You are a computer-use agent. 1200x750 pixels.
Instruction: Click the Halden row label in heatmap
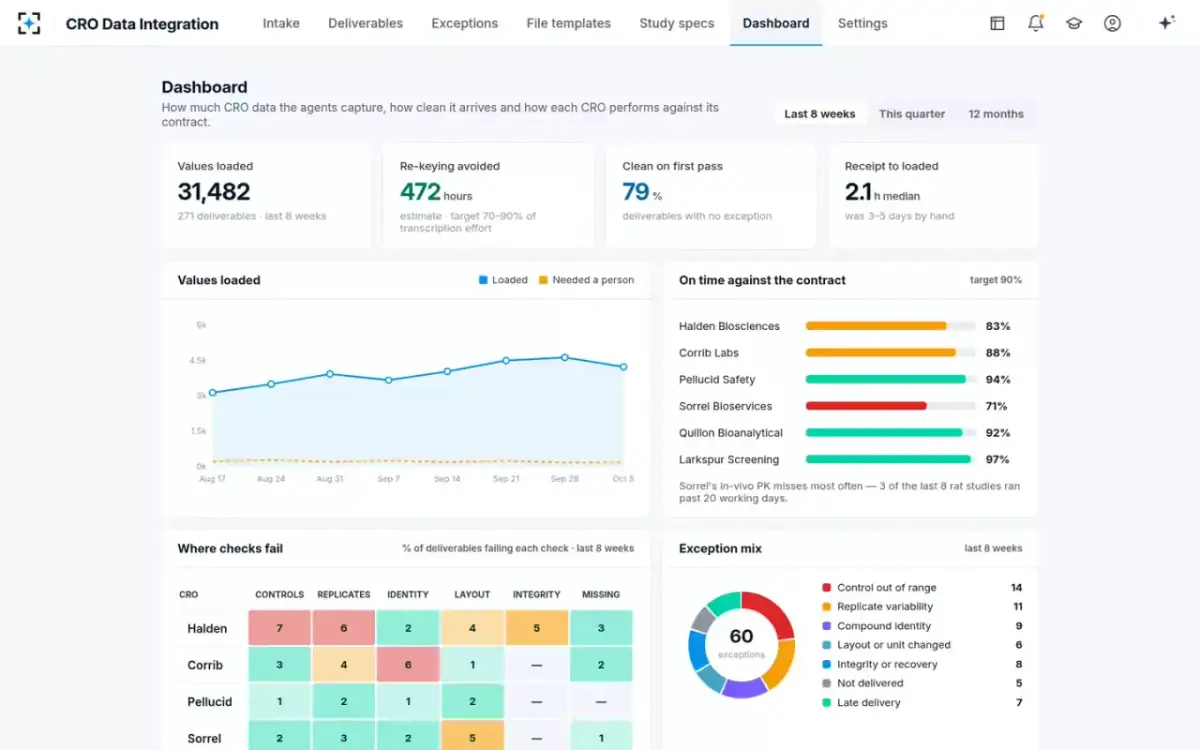[x=207, y=629]
